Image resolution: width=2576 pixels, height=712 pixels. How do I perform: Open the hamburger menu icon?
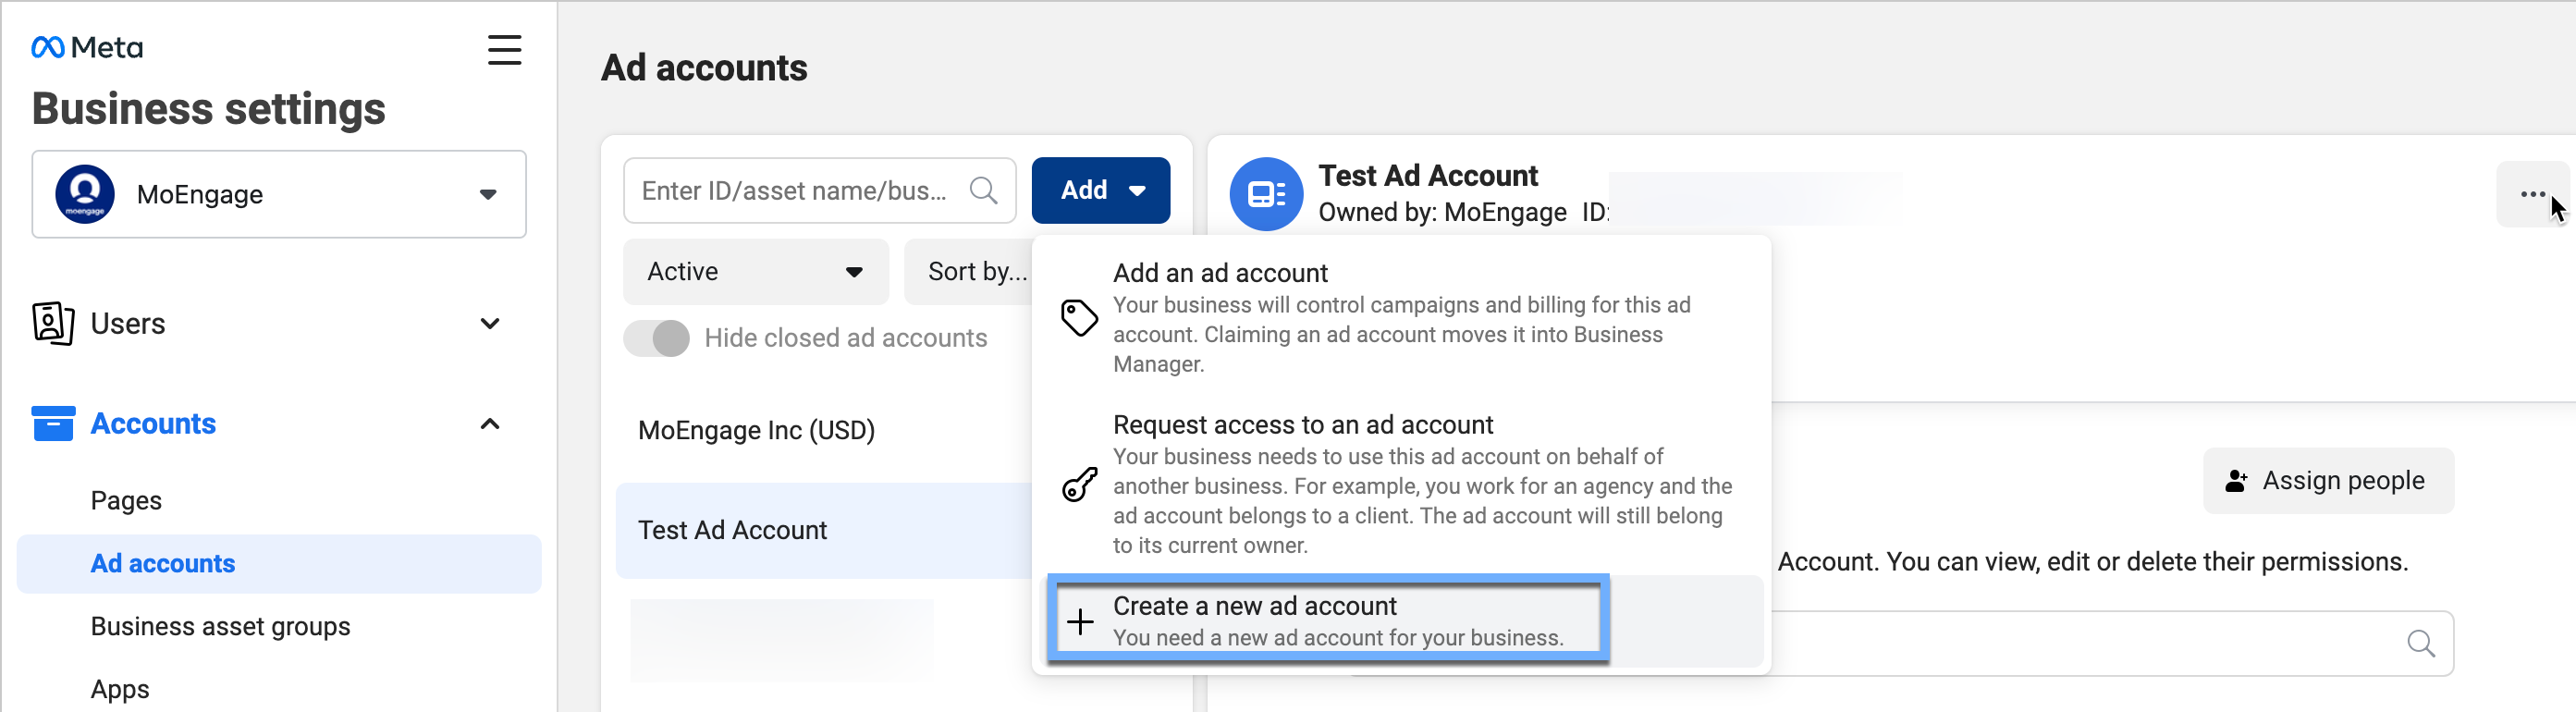[x=504, y=50]
